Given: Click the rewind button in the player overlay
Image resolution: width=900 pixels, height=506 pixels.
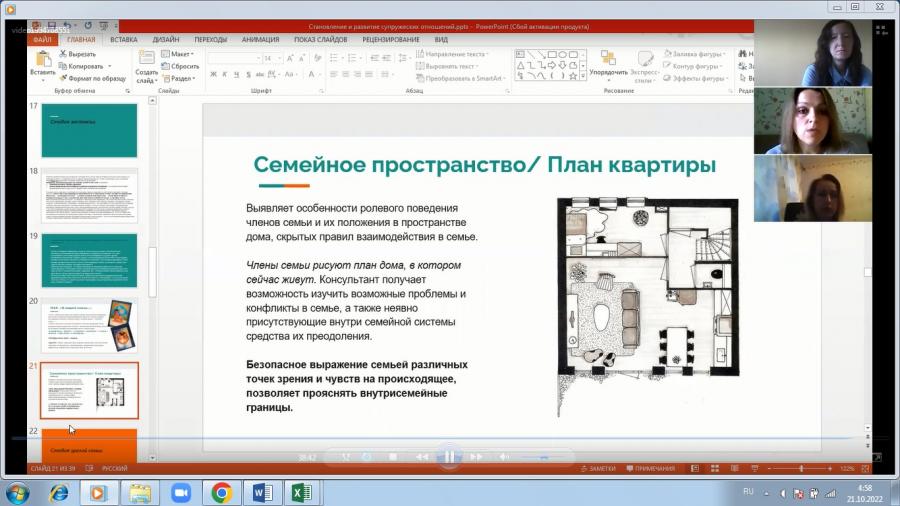Looking at the screenshot, I should [422, 457].
